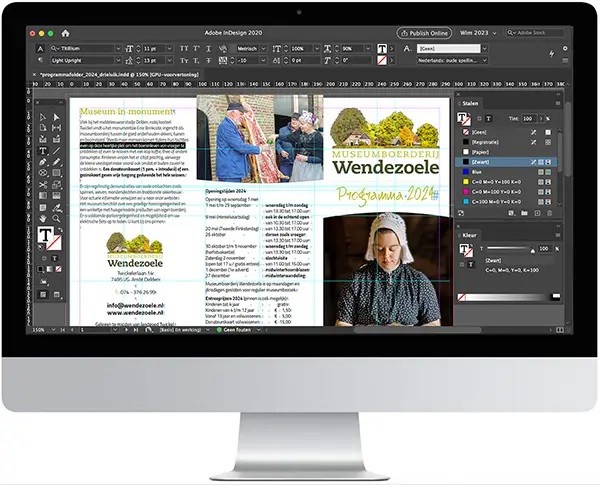
Task: Switch to Paragraph Formatting Controls
Action: coord(40,60)
